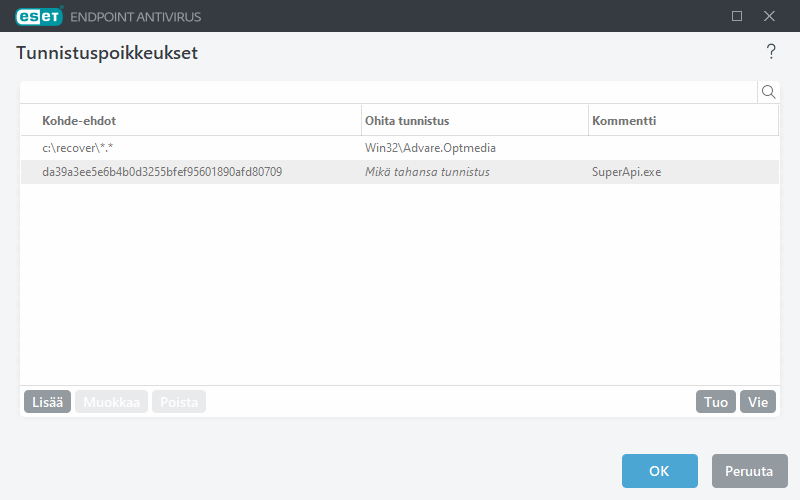Import exclusions with the Tuo button

(x=716, y=402)
